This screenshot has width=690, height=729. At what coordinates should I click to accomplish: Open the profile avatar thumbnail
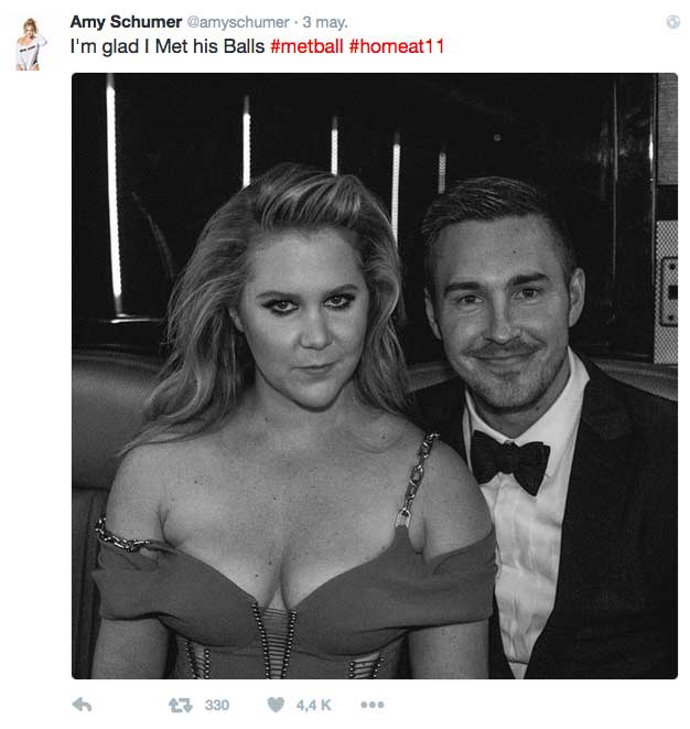[x=31, y=43]
